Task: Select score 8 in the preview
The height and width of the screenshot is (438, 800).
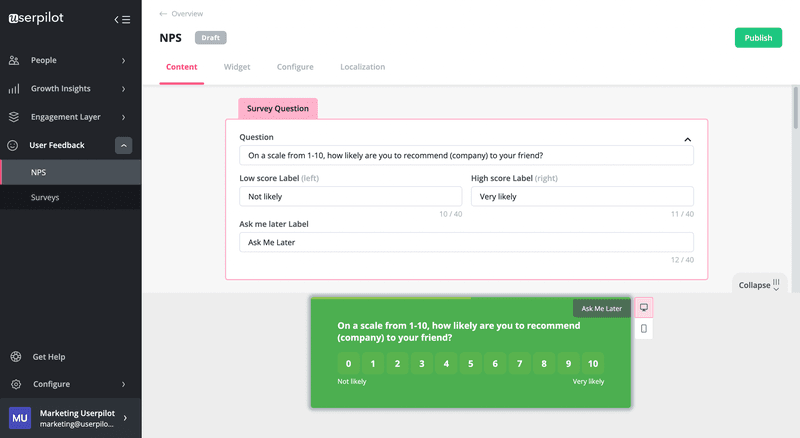Action: 544,363
